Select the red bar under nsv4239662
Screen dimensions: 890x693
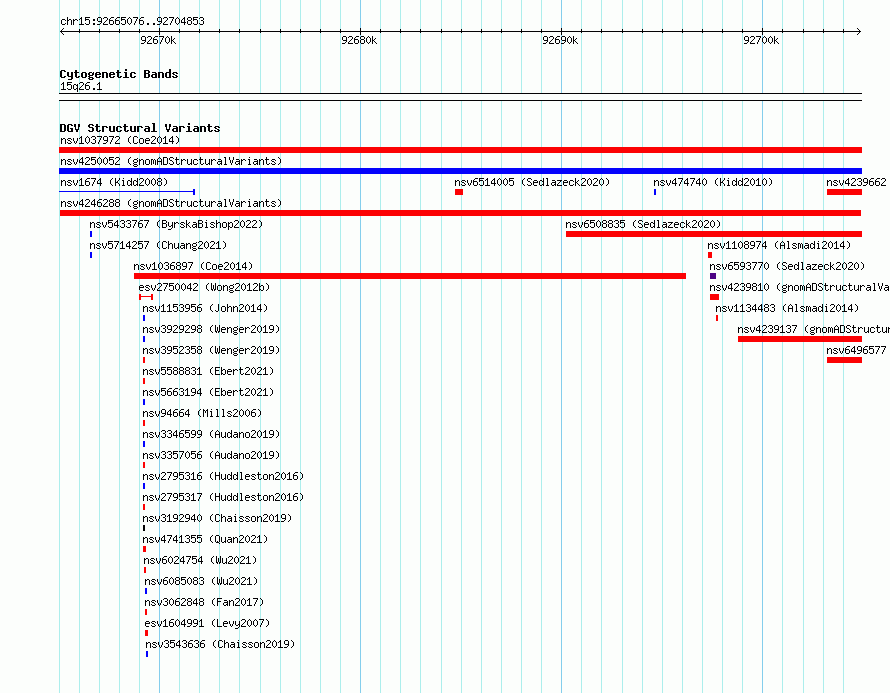[845, 192]
